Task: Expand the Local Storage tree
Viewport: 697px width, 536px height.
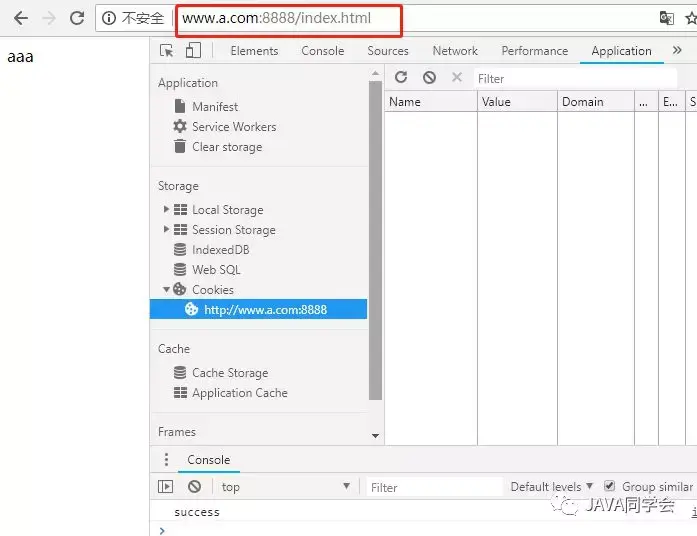Action: [x=166, y=209]
